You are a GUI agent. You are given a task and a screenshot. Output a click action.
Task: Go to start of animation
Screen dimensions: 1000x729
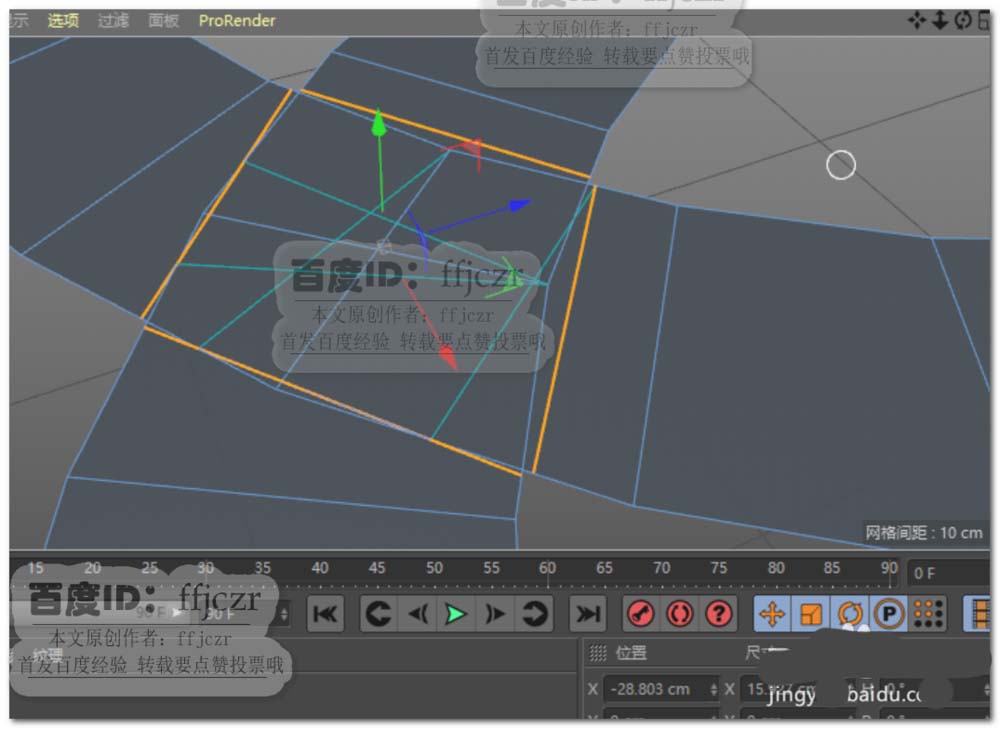tap(325, 614)
